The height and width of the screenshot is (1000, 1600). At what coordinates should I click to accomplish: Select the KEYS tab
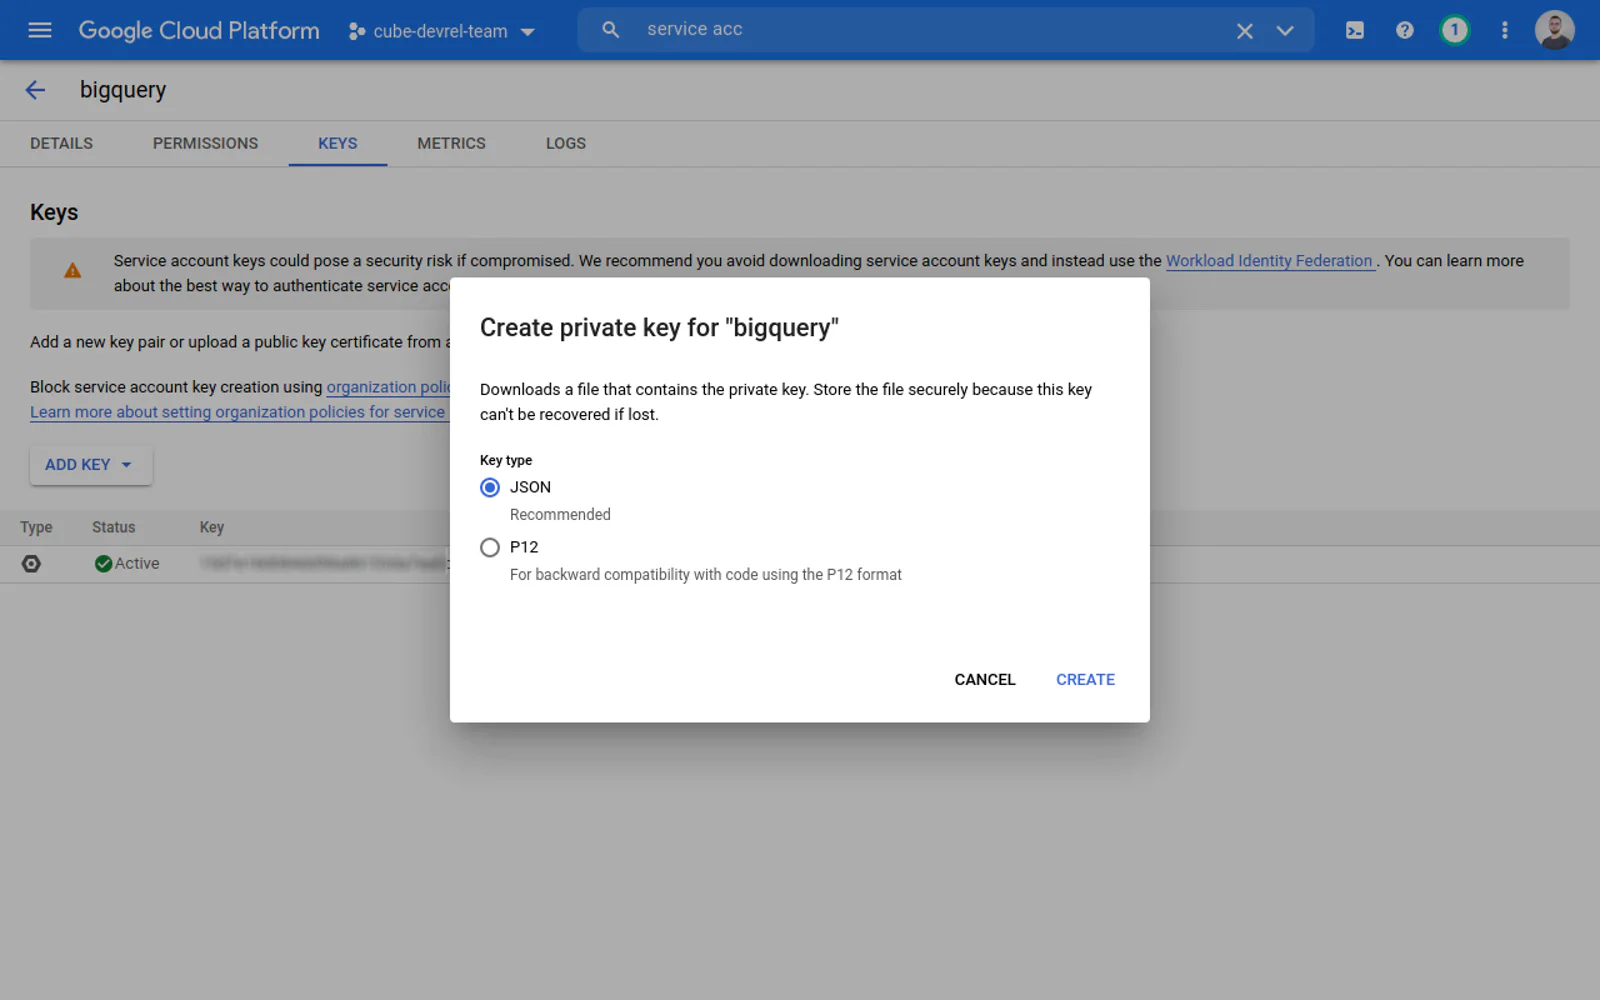[x=338, y=143]
